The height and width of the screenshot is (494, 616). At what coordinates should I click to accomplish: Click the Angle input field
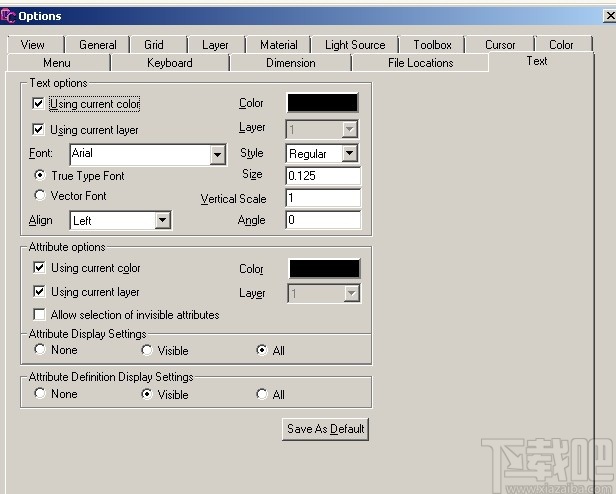point(323,220)
